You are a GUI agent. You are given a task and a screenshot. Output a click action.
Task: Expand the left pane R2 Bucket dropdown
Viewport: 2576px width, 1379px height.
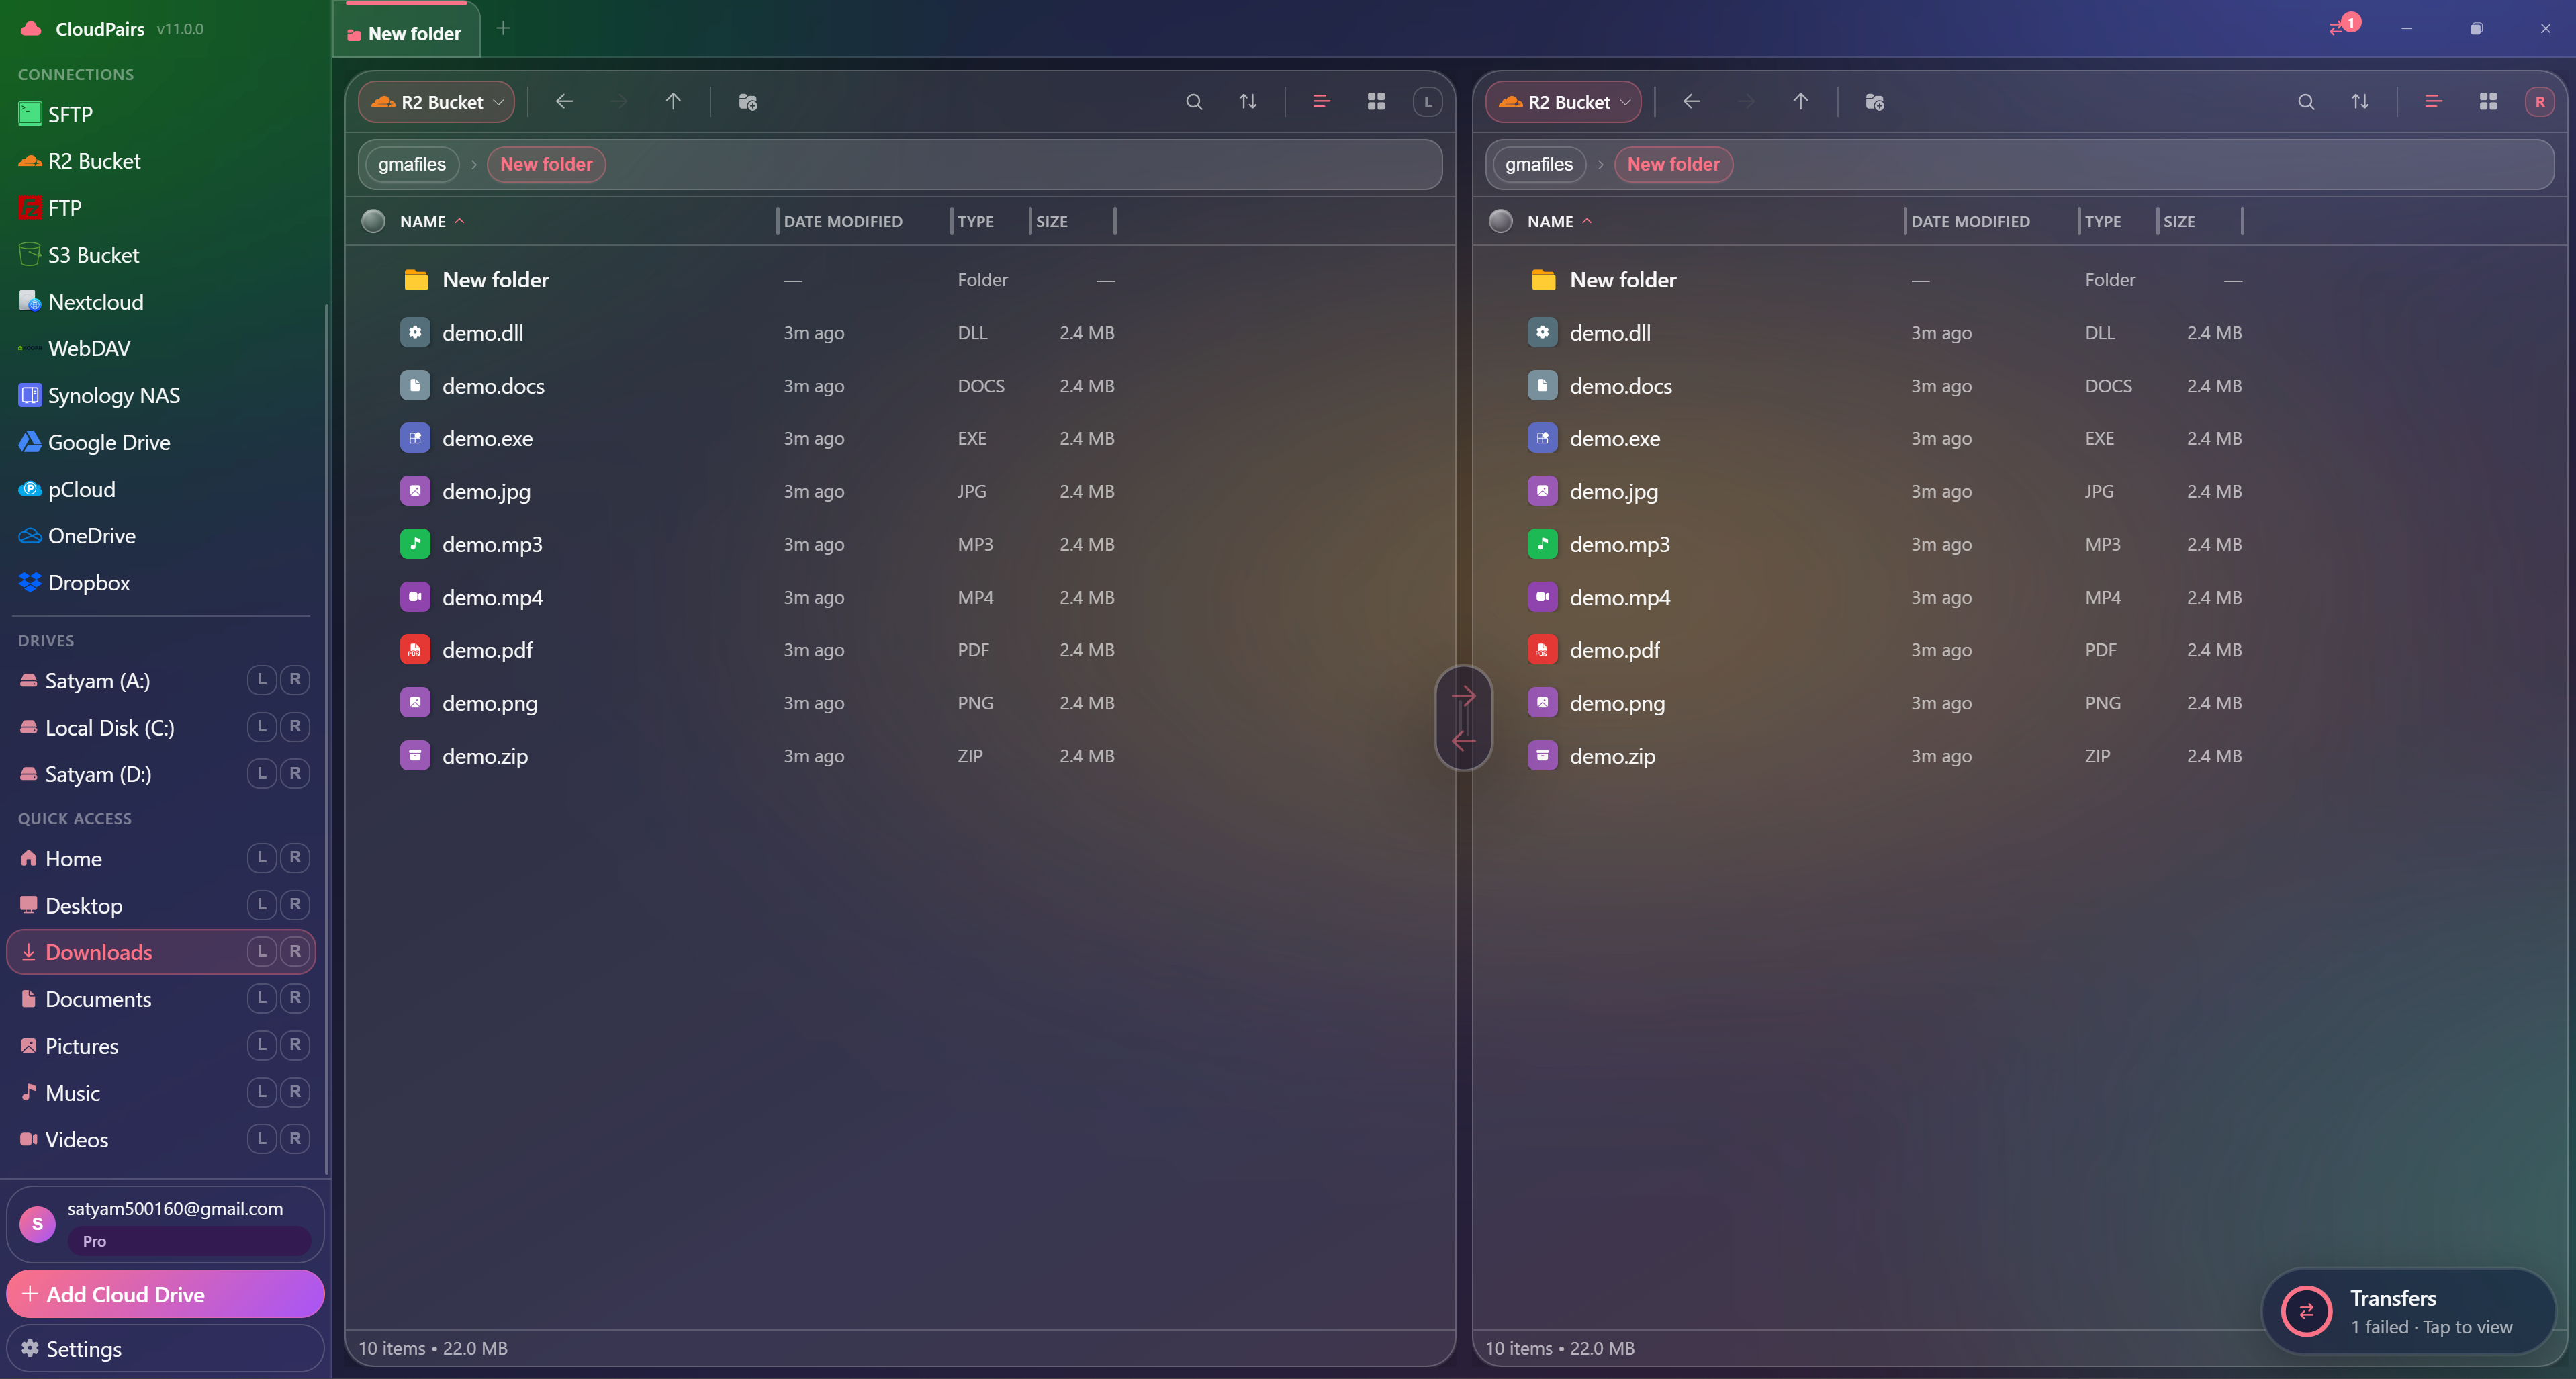click(x=437, y=102)
